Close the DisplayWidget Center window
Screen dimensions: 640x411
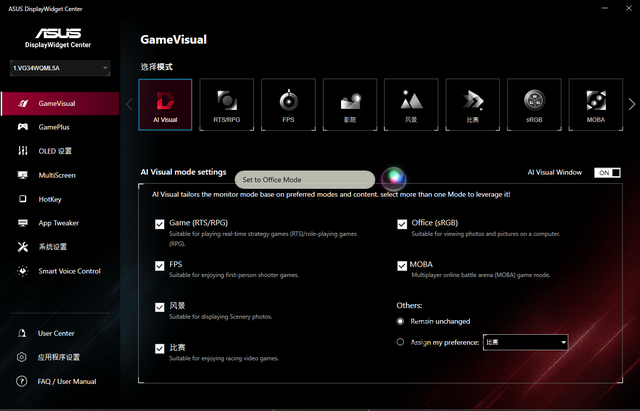click(x=629, y=8)
